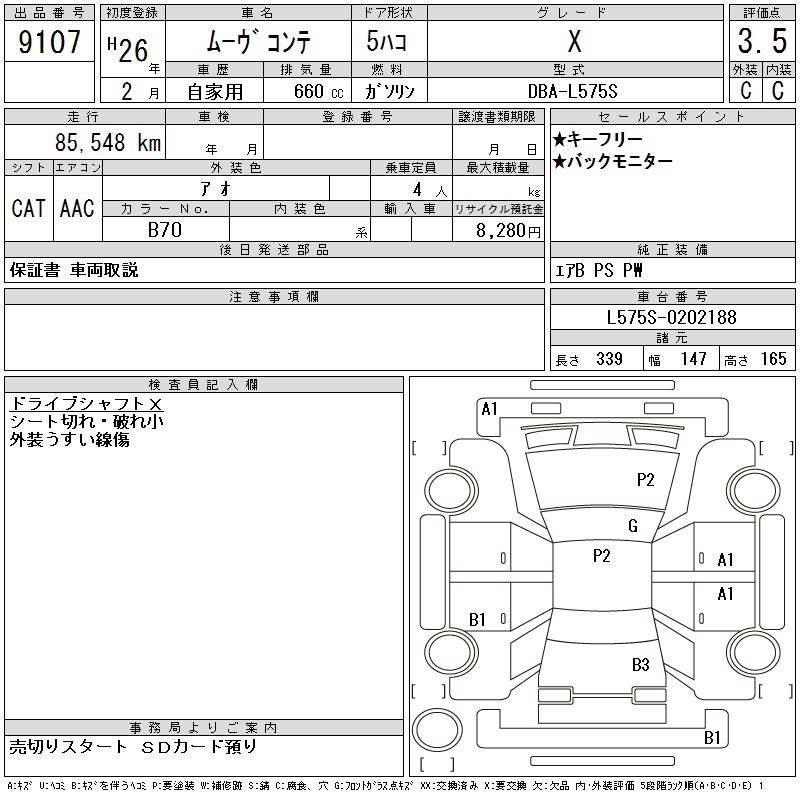
Task: Select the shift type "CAT"
Action: 29,208
